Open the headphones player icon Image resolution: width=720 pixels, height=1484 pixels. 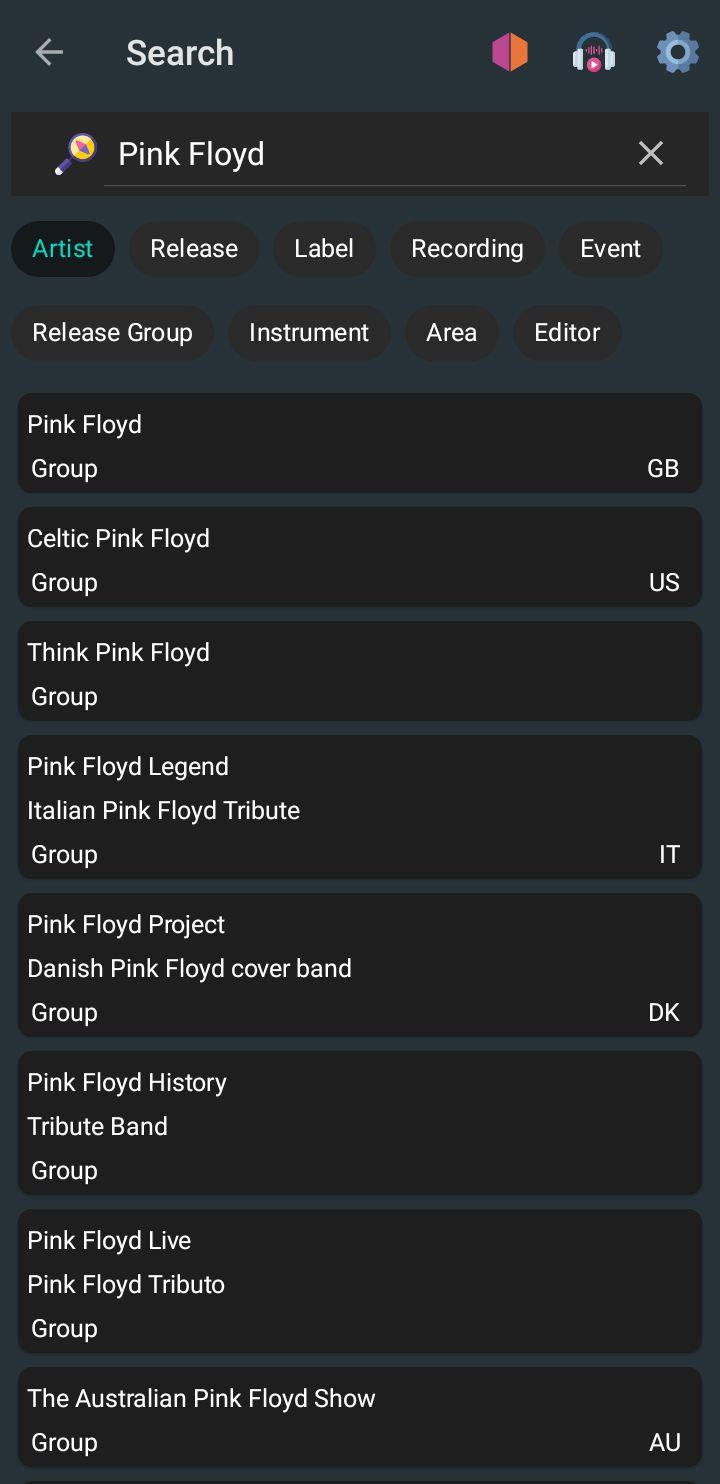click(x=593, y=52)
